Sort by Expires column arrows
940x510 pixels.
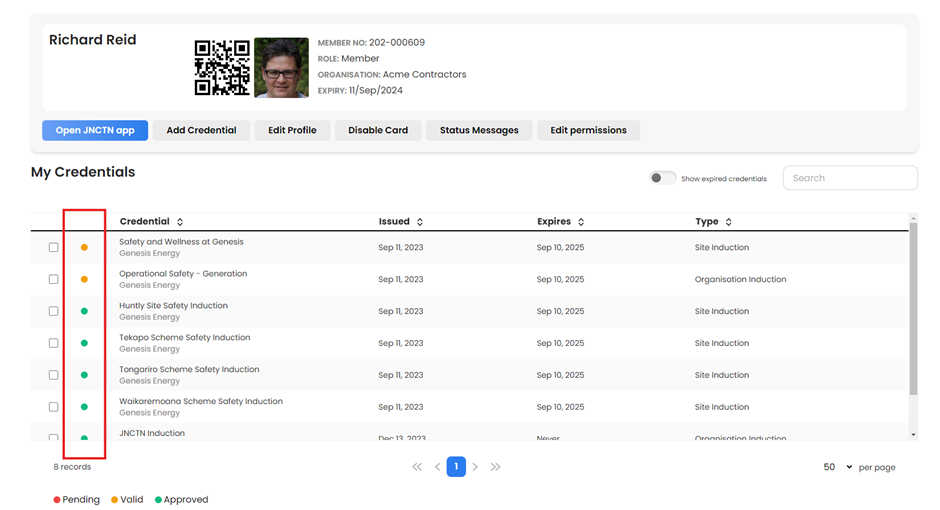(581, 222)
